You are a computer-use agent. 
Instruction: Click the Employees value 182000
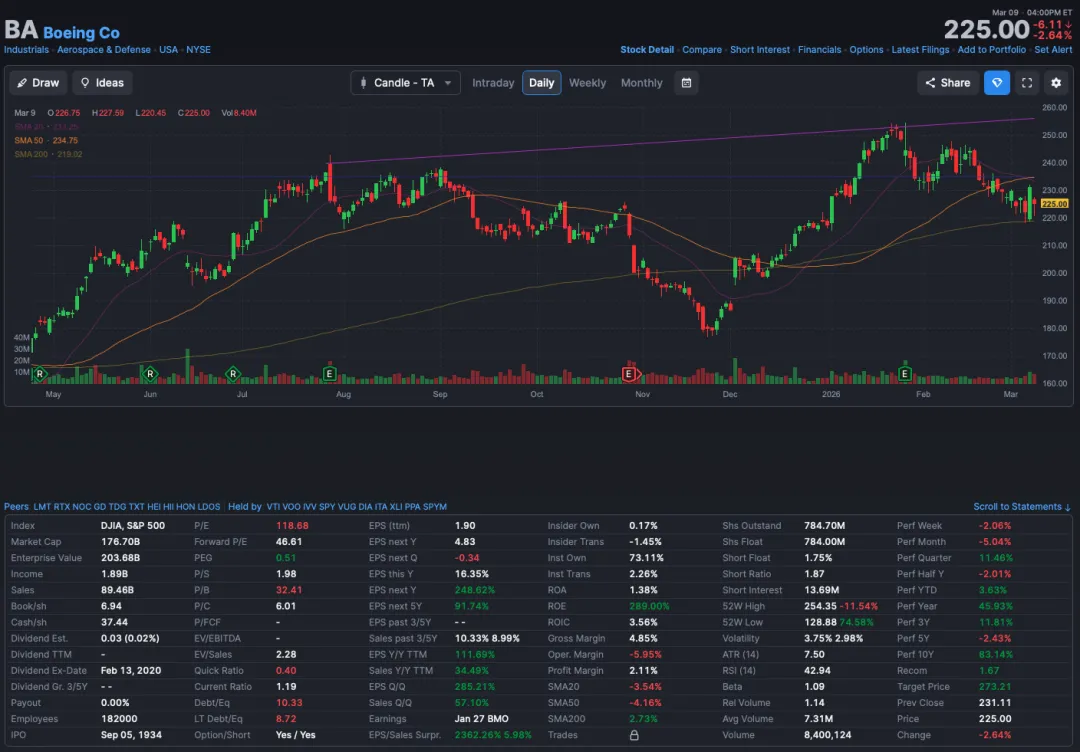tap(118, 719)
